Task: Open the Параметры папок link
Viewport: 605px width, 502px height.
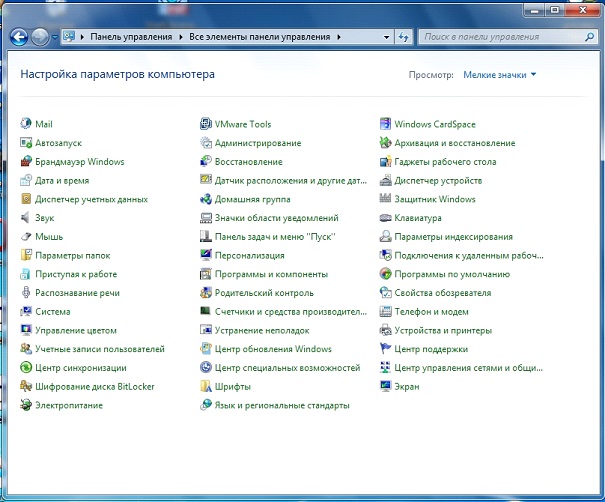Action: click(73, 255)
